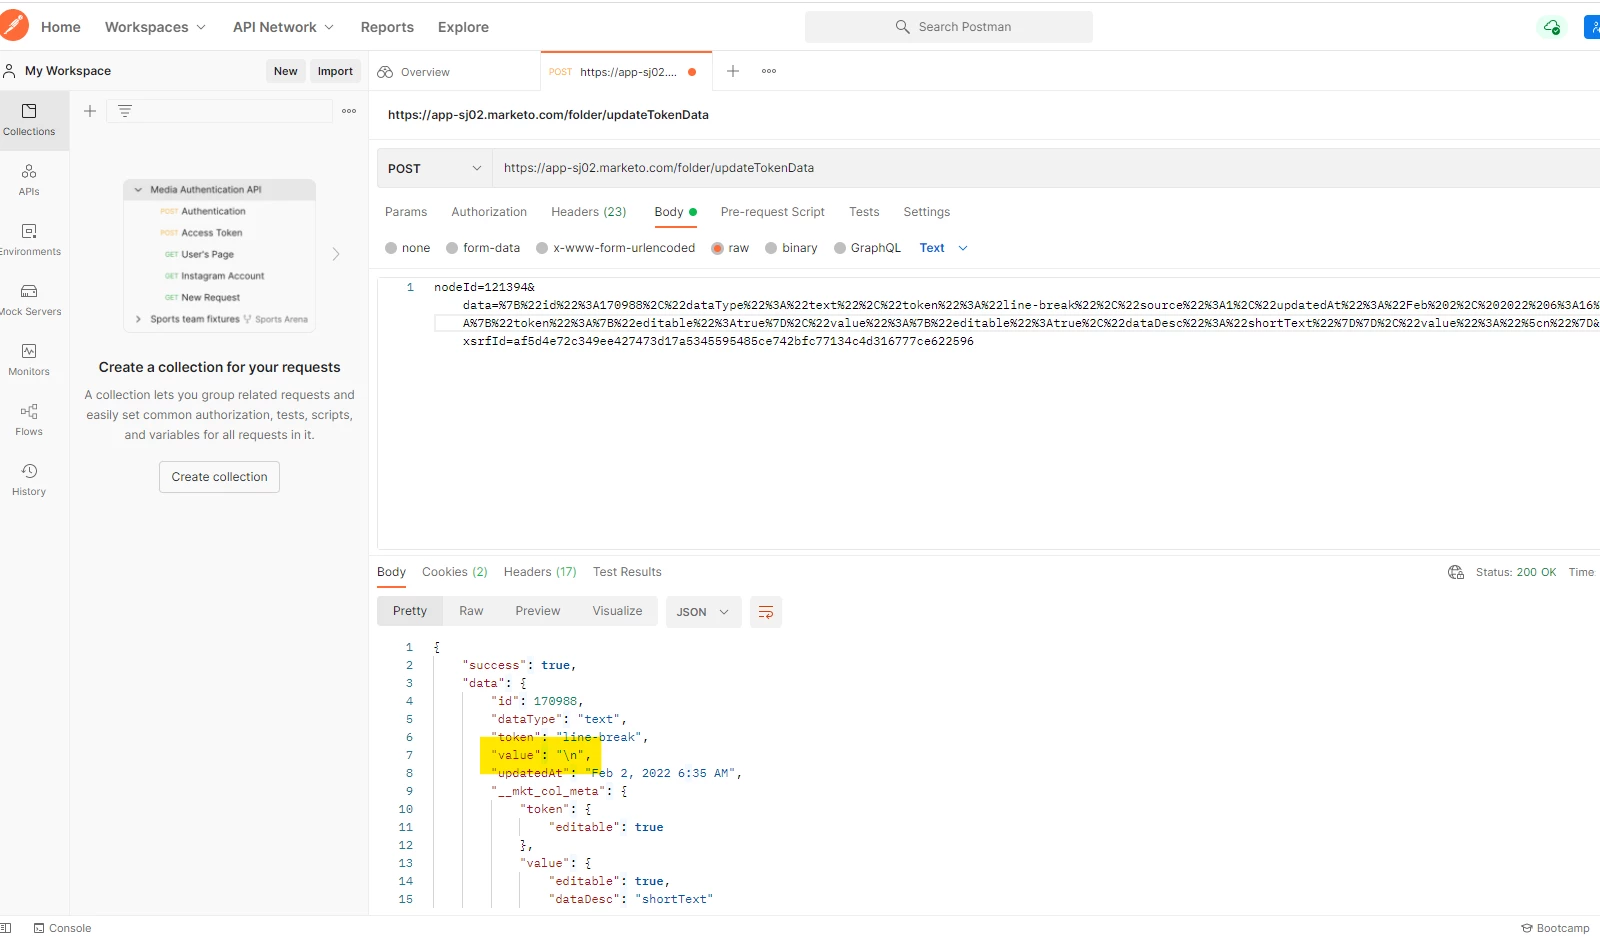Open tab bar three-dot options menu

pyautogui.click(x=769, y=71)
